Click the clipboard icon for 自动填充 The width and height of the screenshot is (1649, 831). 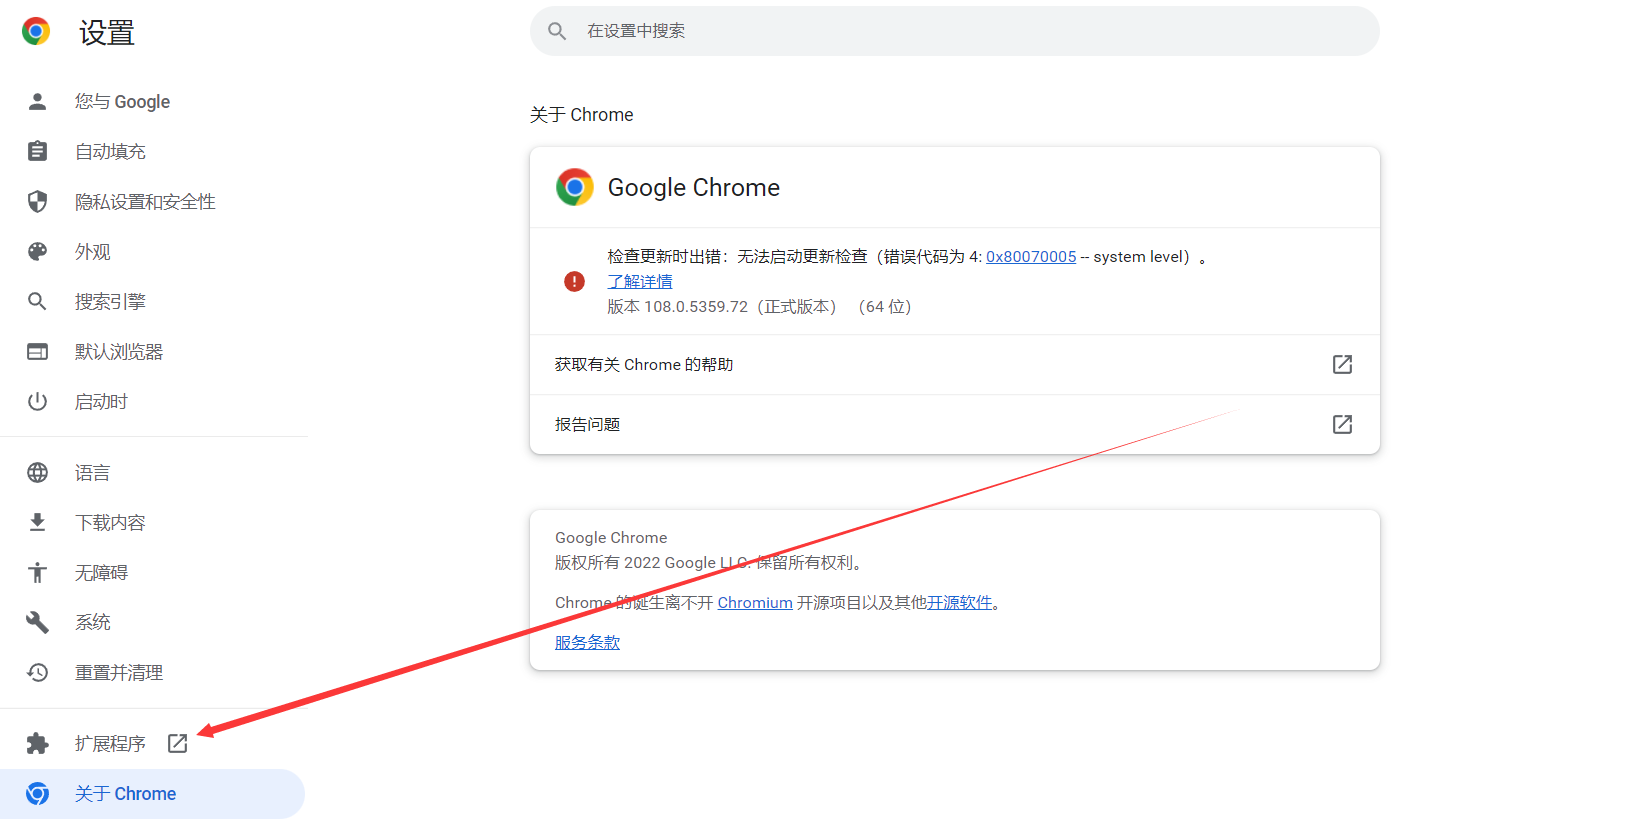pos(37,151)
